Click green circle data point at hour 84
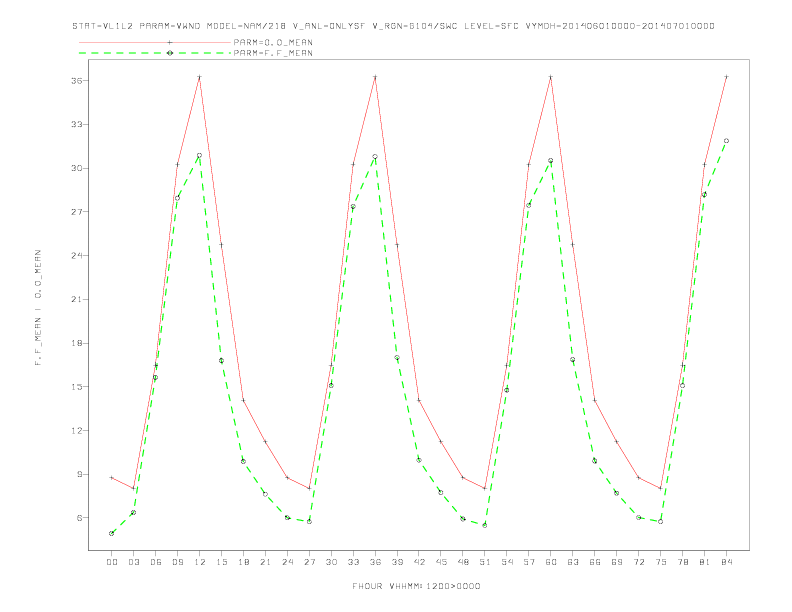This screenshot has height=612, width=792. click(x=727, y=141)
